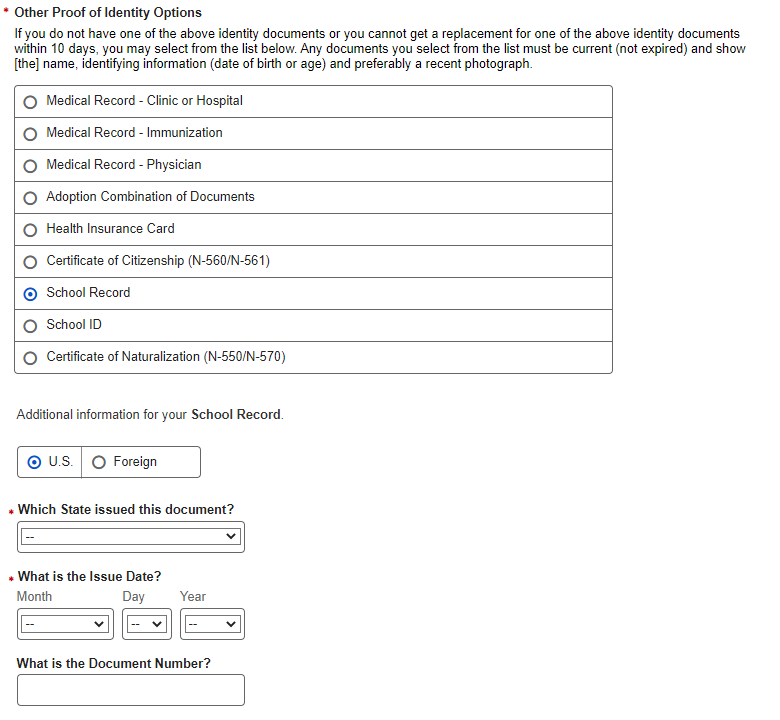
Task: Click the School ID label text
Action: click(x=74, y=325)
